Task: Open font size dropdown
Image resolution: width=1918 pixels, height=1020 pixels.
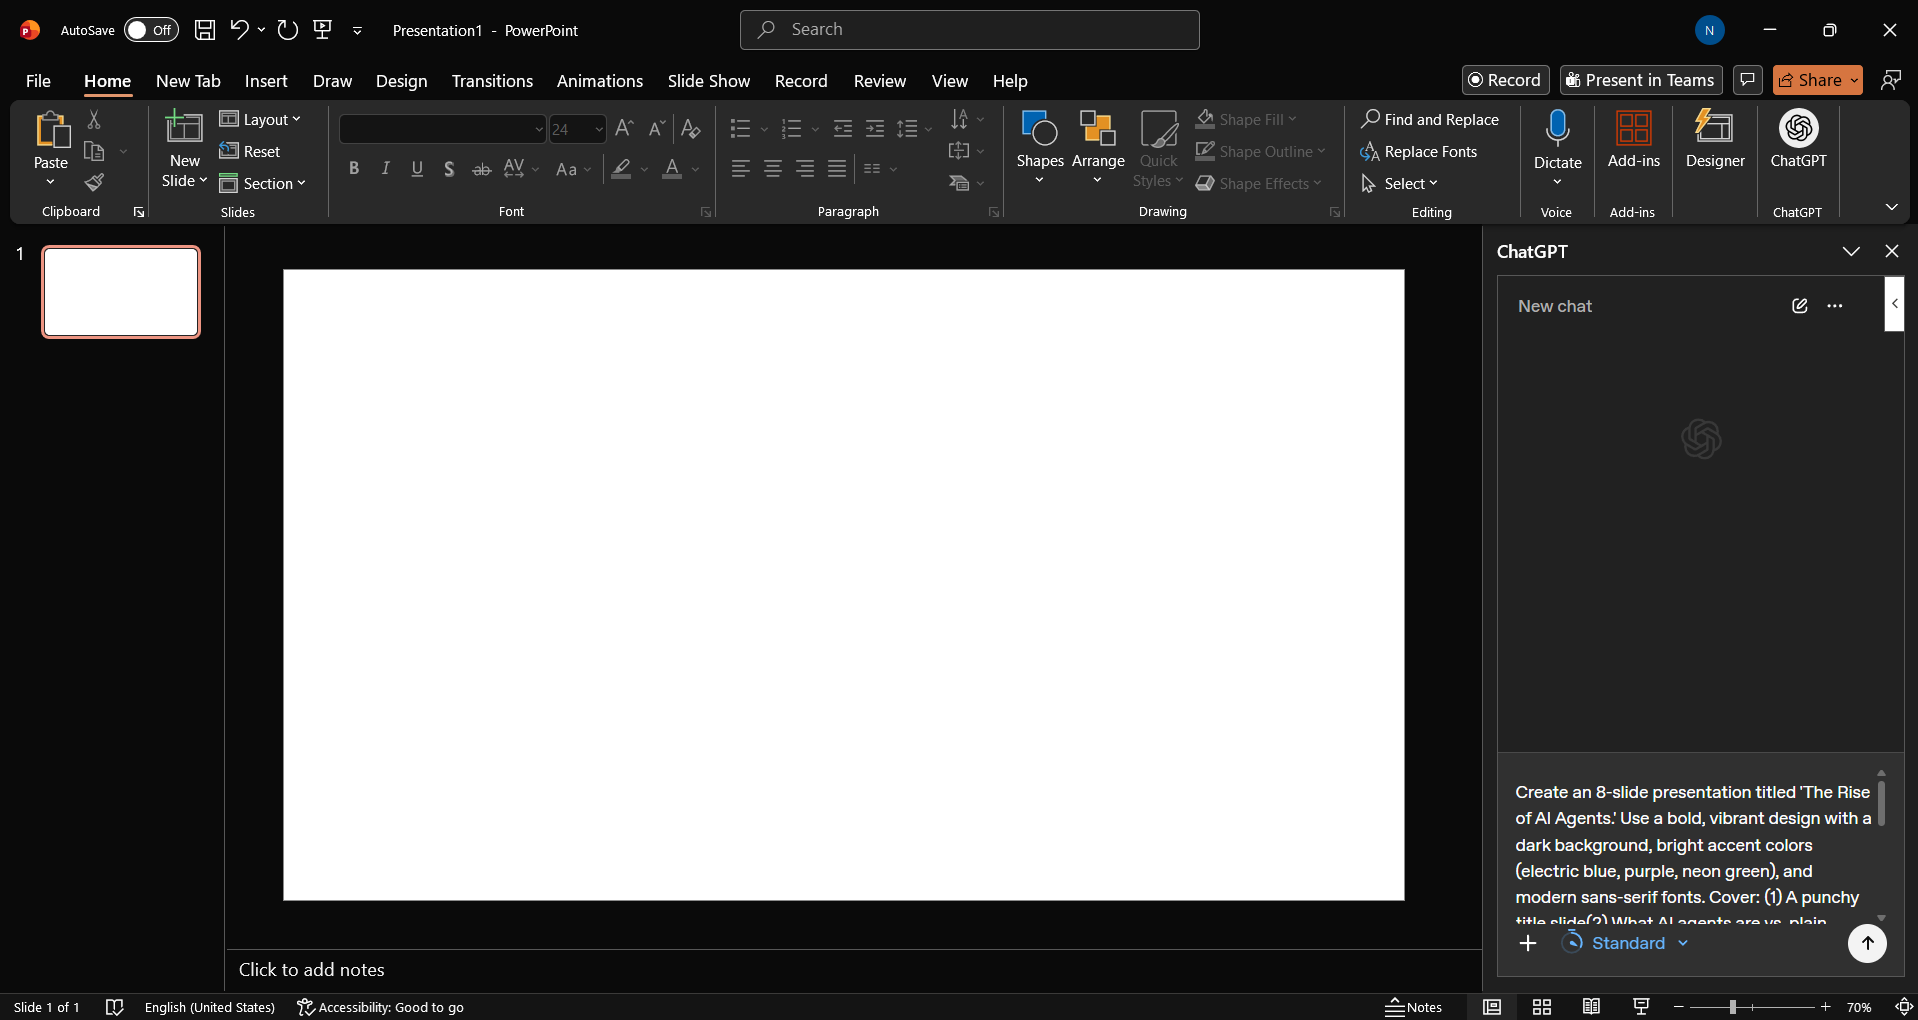Action: [599, 129]
